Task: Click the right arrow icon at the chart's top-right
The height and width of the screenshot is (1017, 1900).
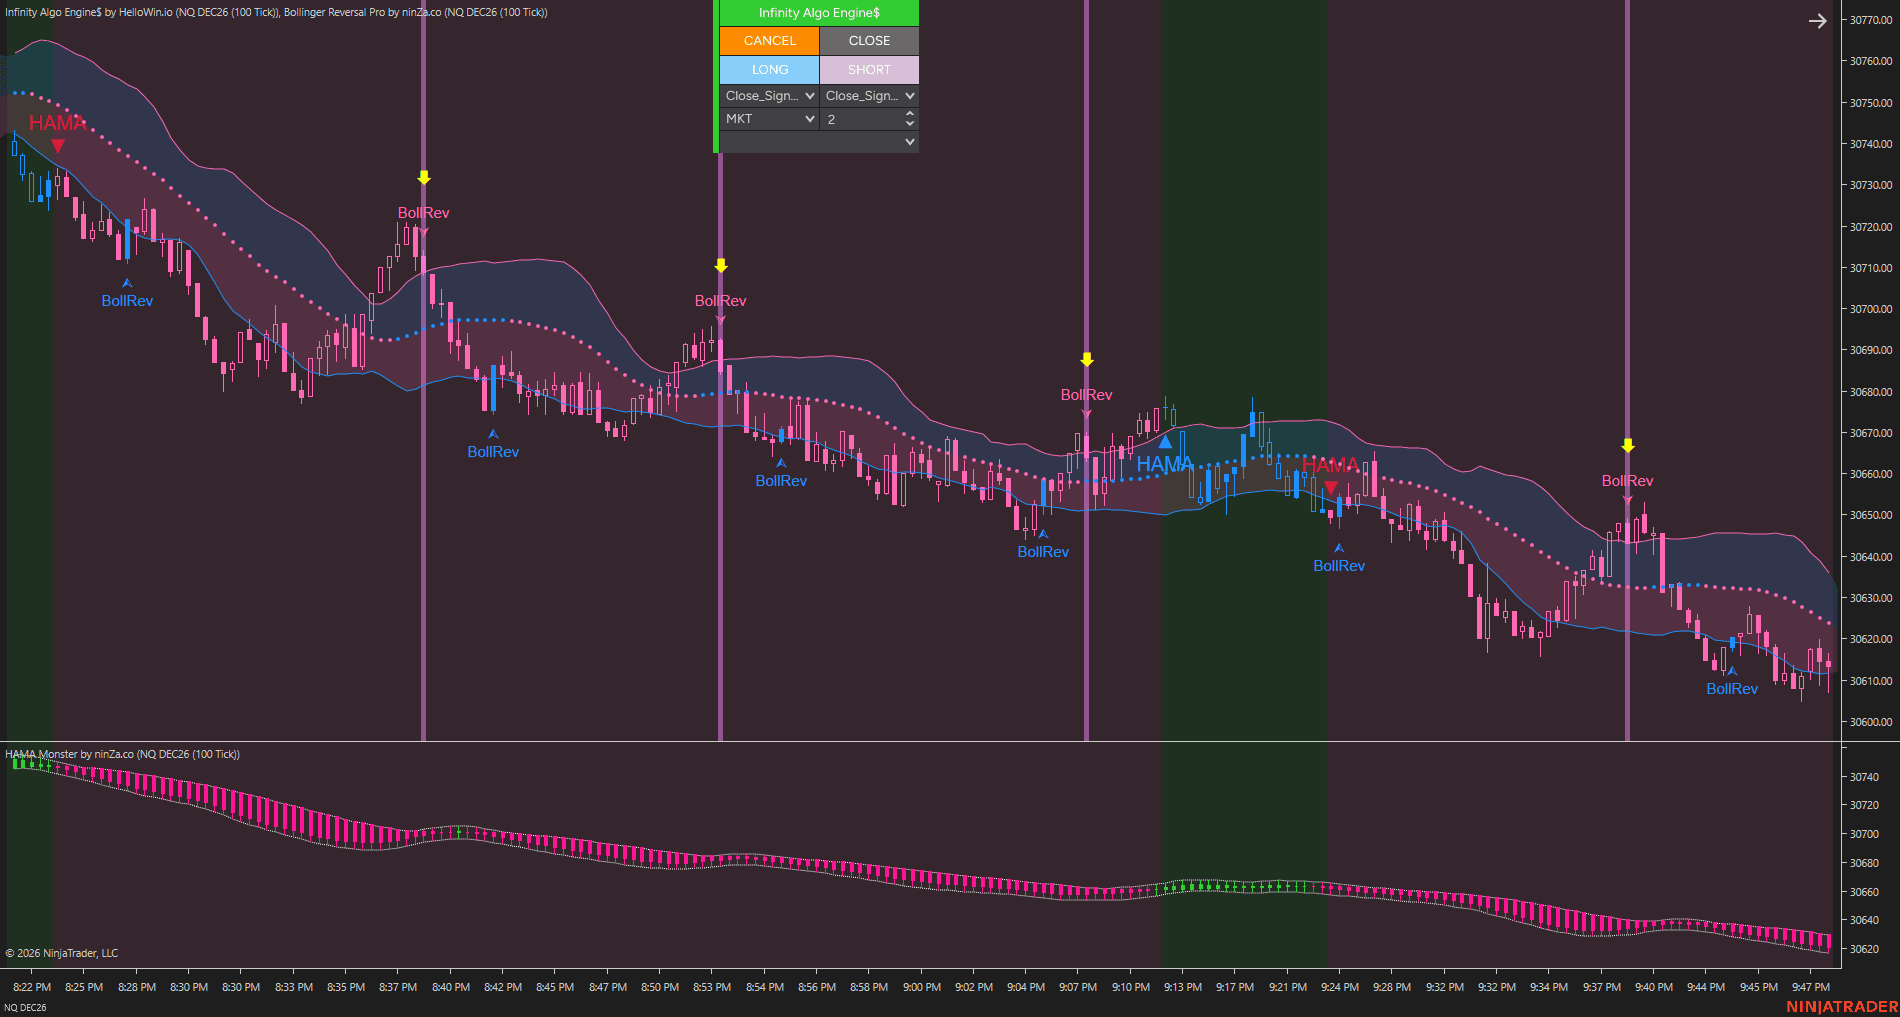Action: pos(1817,21)
